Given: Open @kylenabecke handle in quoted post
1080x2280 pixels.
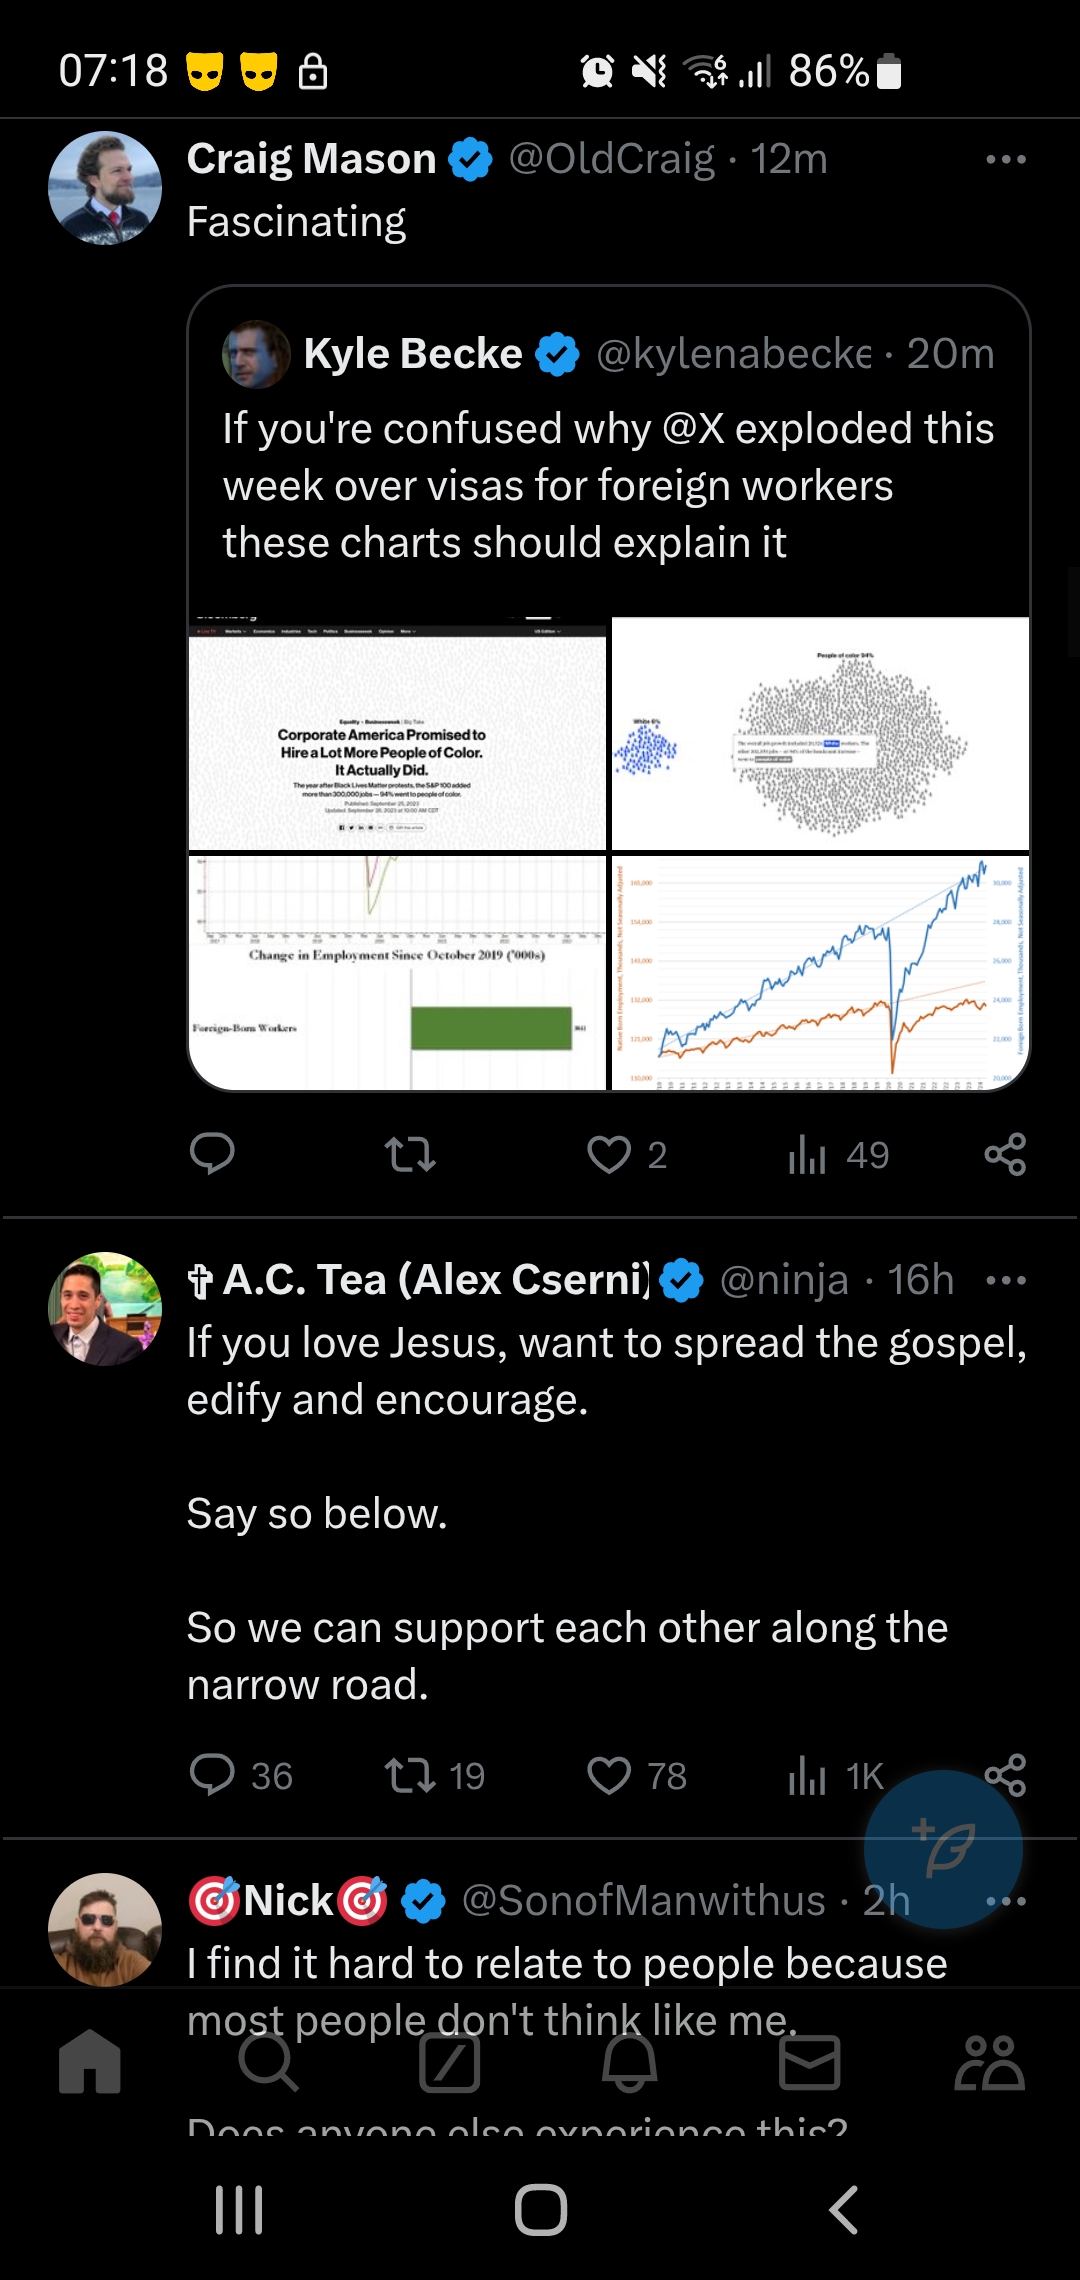Looking at the screenshot, I should click(x=734, y=354).
